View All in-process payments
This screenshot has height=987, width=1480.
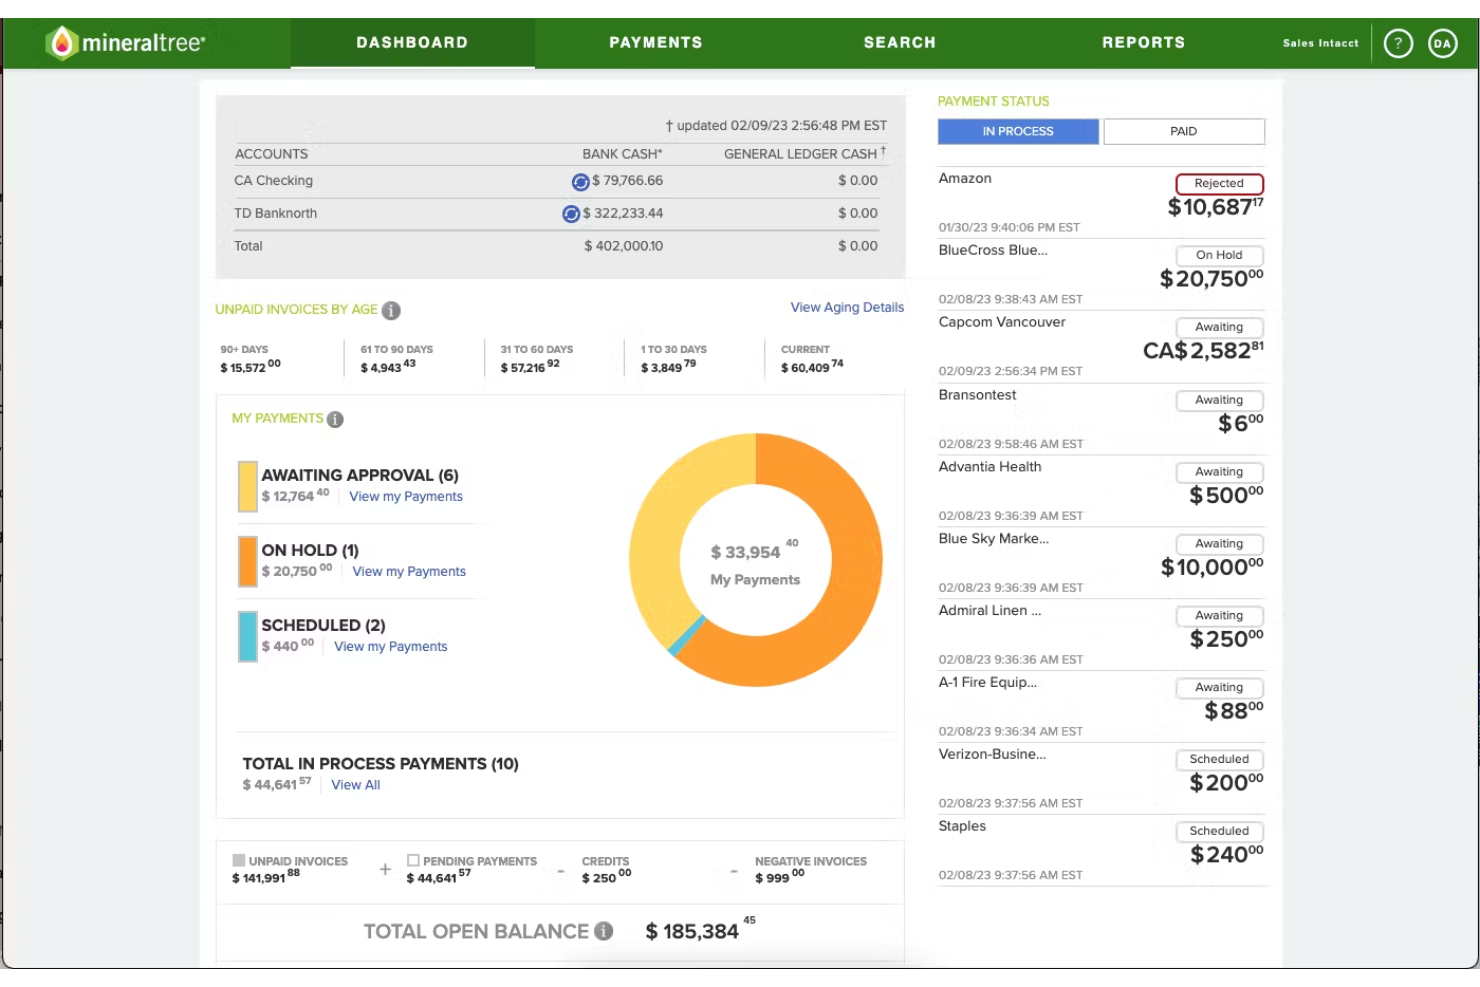click(355, 785)
